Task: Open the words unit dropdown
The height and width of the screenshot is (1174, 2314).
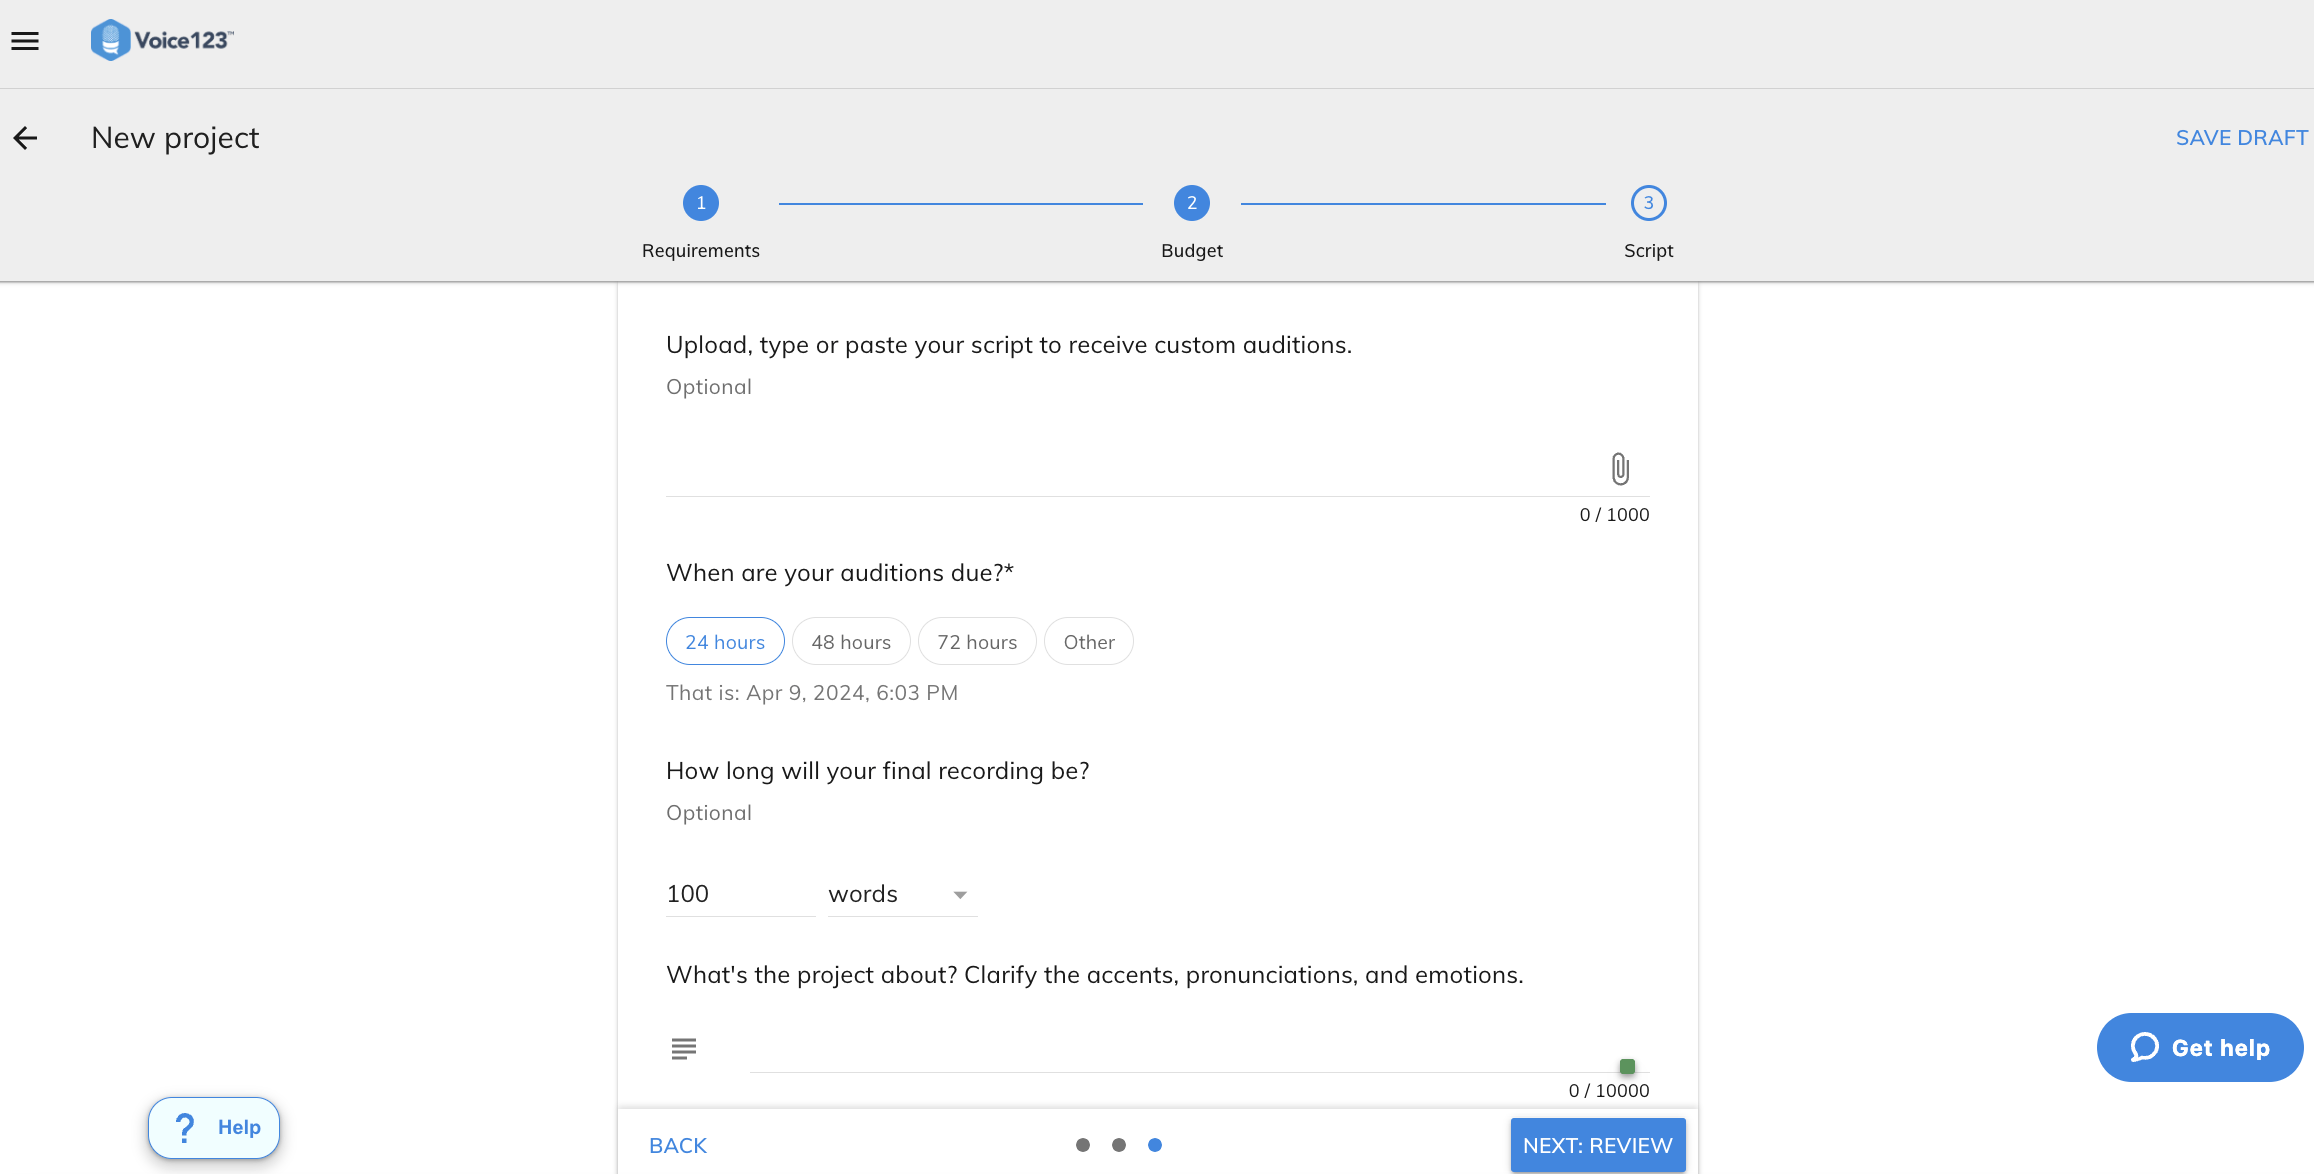Action: pos(901,894)
